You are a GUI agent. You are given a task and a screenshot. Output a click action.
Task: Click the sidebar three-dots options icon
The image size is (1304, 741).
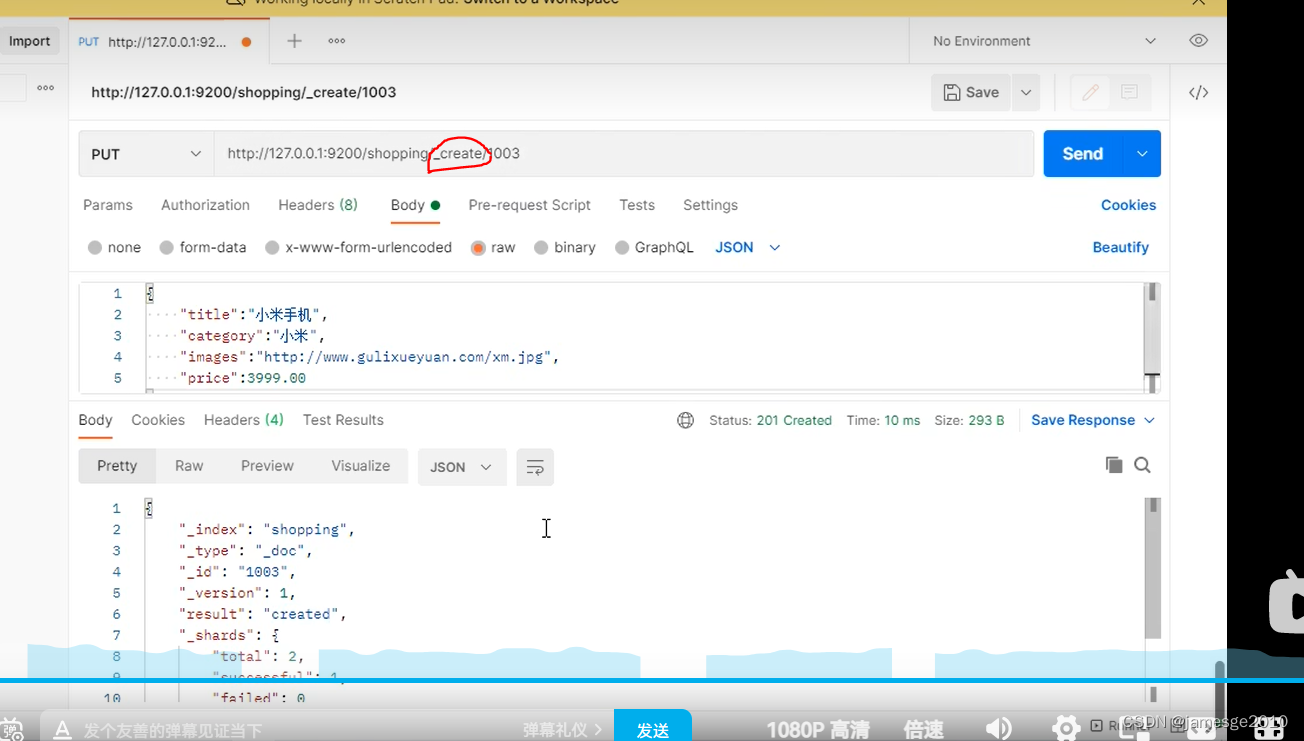coord(45,88)
